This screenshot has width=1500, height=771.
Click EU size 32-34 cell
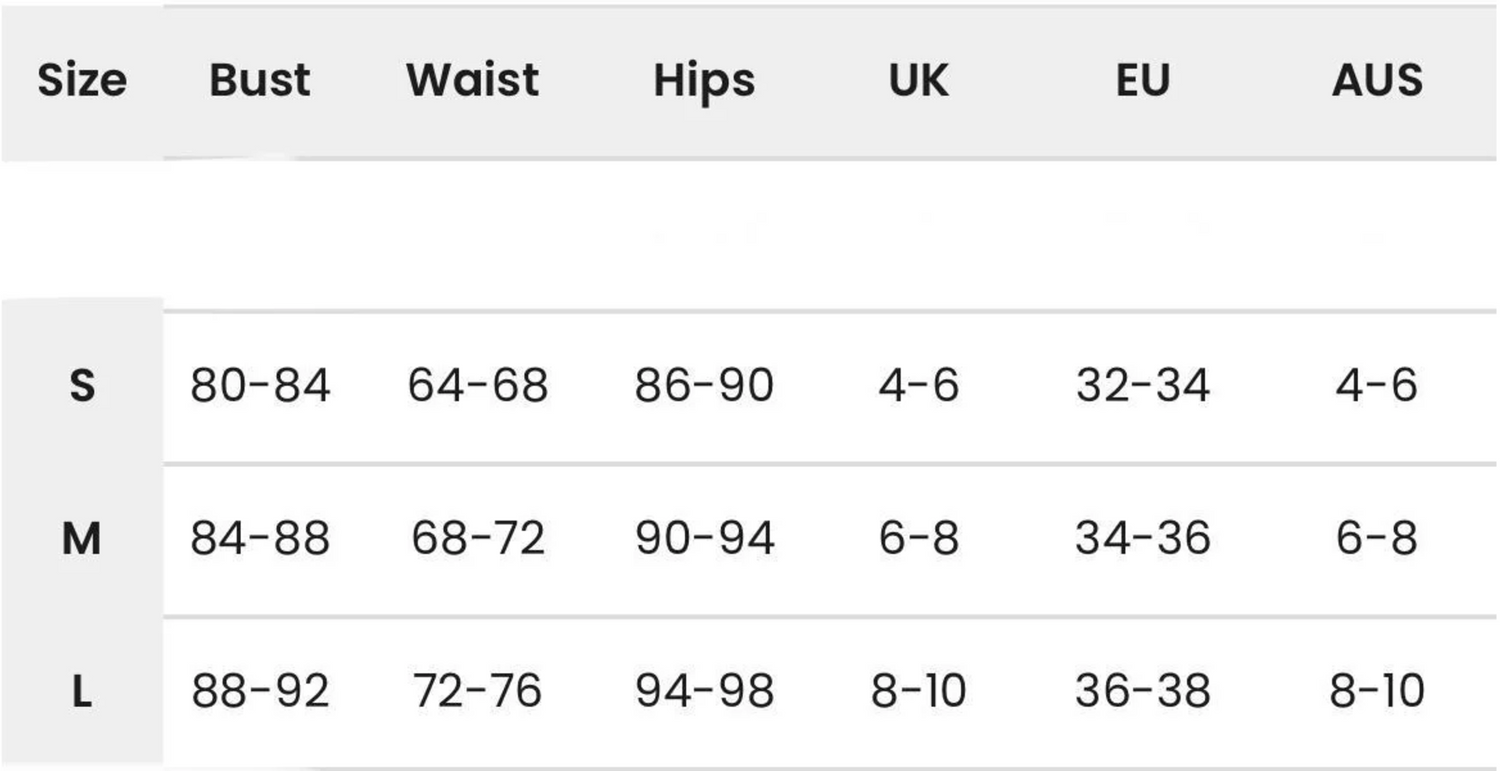[1142, 385]
